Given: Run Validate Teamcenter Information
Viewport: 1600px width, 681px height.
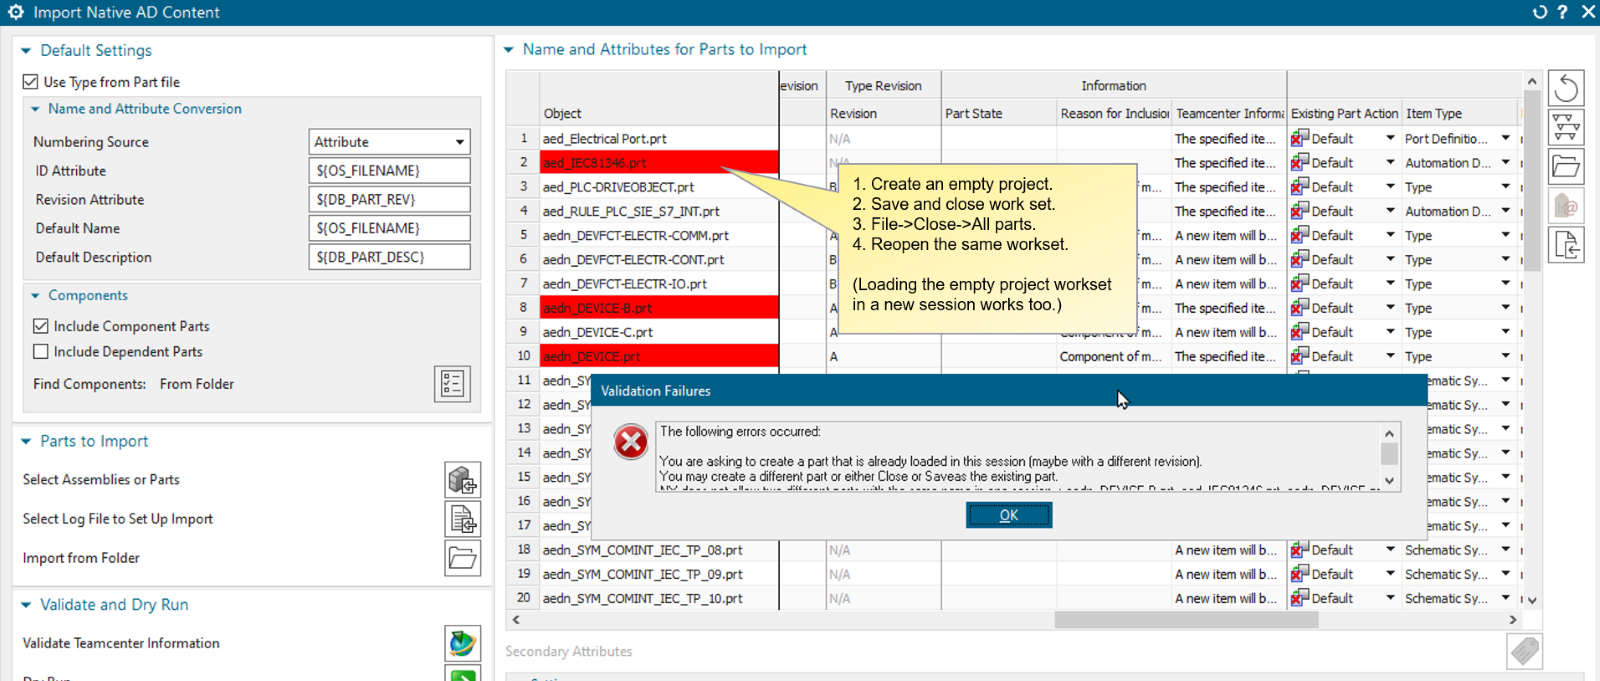Looking at the screenshot, I should (462, 643).
